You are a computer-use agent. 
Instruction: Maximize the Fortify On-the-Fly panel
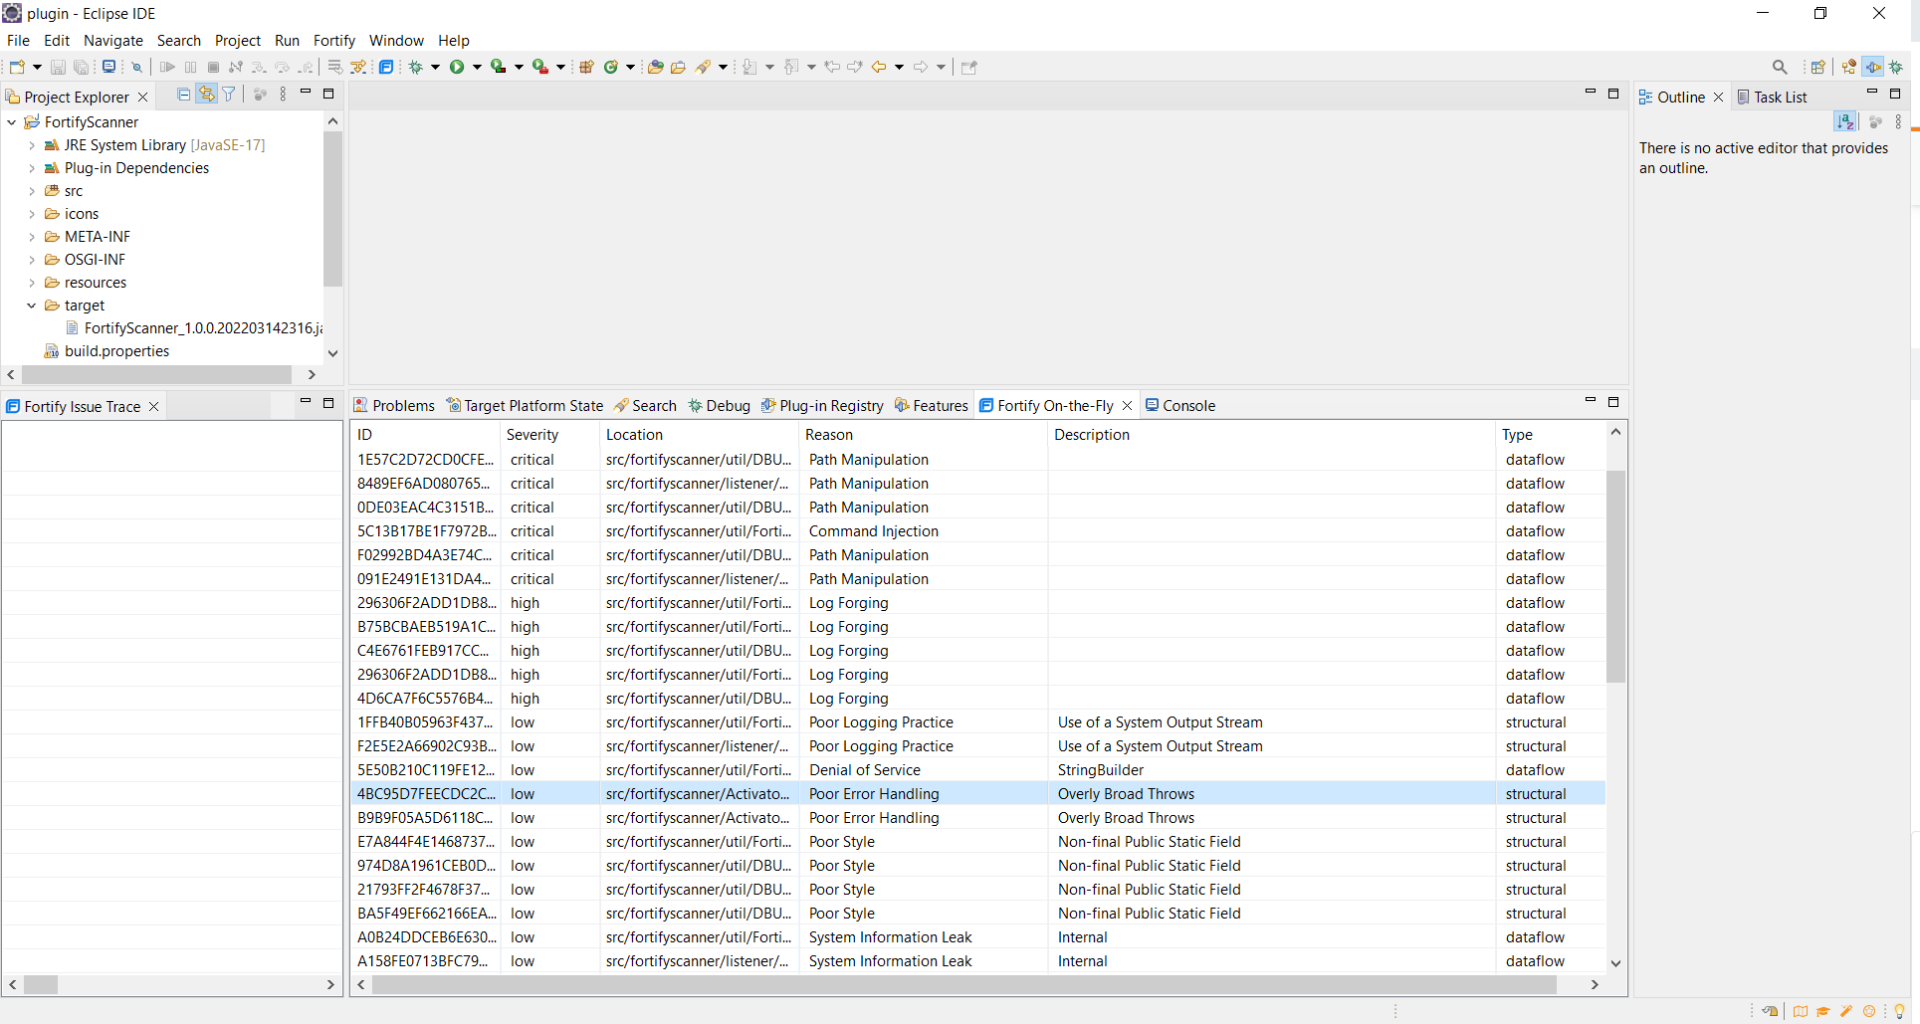[x=1613, y=402]
